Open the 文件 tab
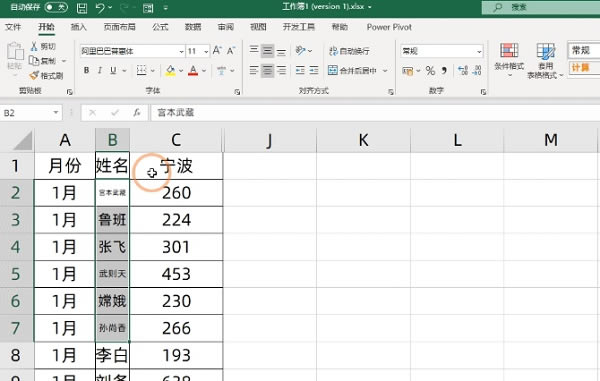This screenshot has height=381, width=600. (x=13, y=27)
